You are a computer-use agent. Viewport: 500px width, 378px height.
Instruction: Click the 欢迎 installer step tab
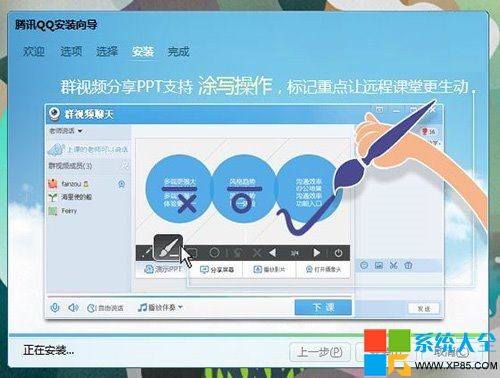[34, 52]
